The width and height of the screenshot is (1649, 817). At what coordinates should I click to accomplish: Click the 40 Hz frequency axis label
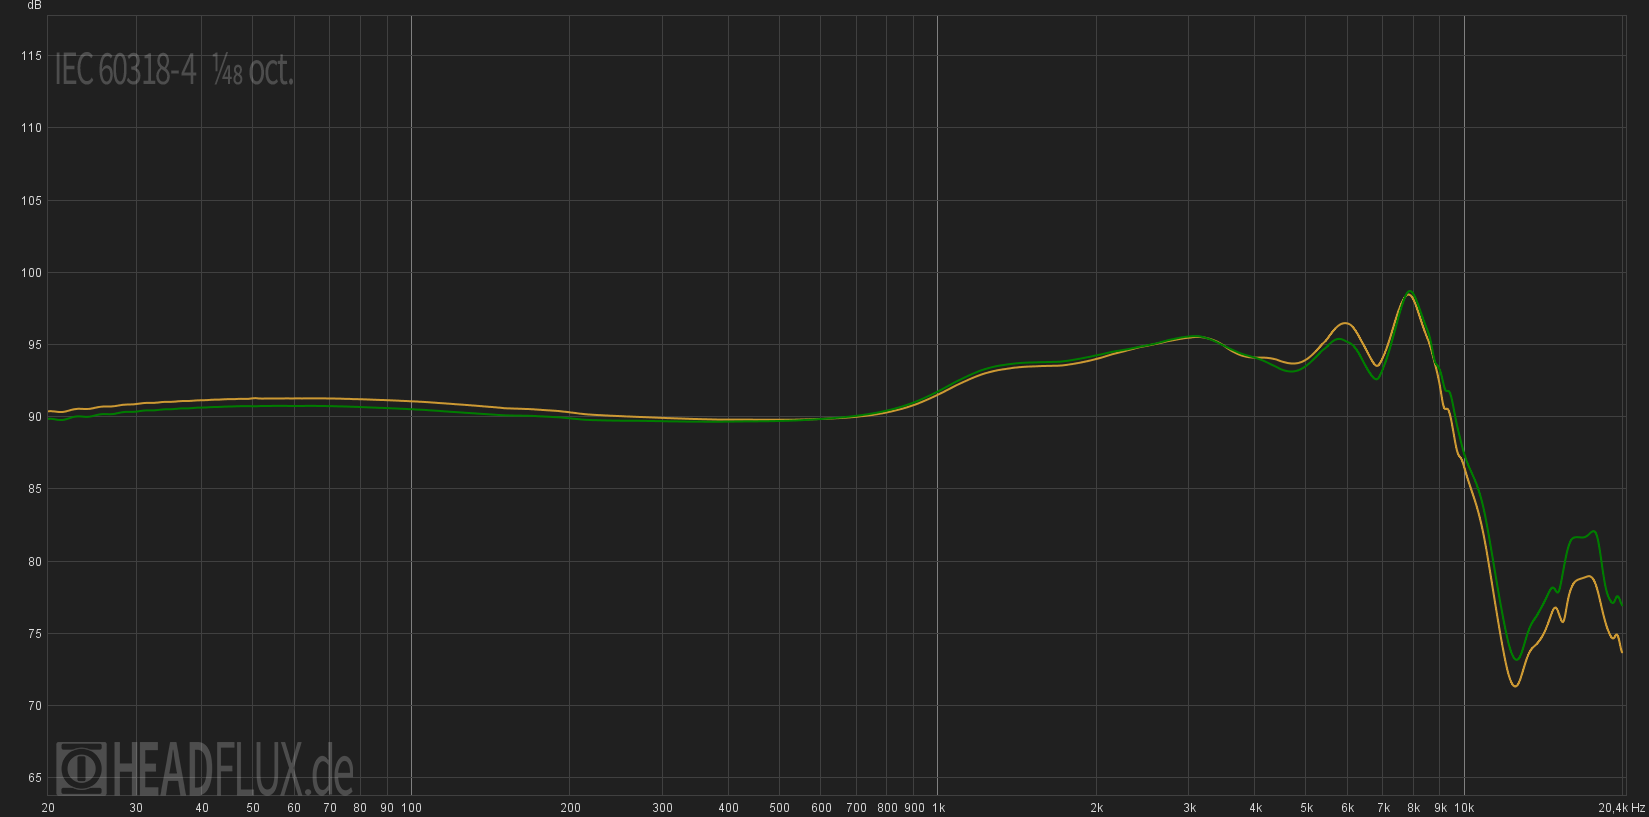(202, 808)
